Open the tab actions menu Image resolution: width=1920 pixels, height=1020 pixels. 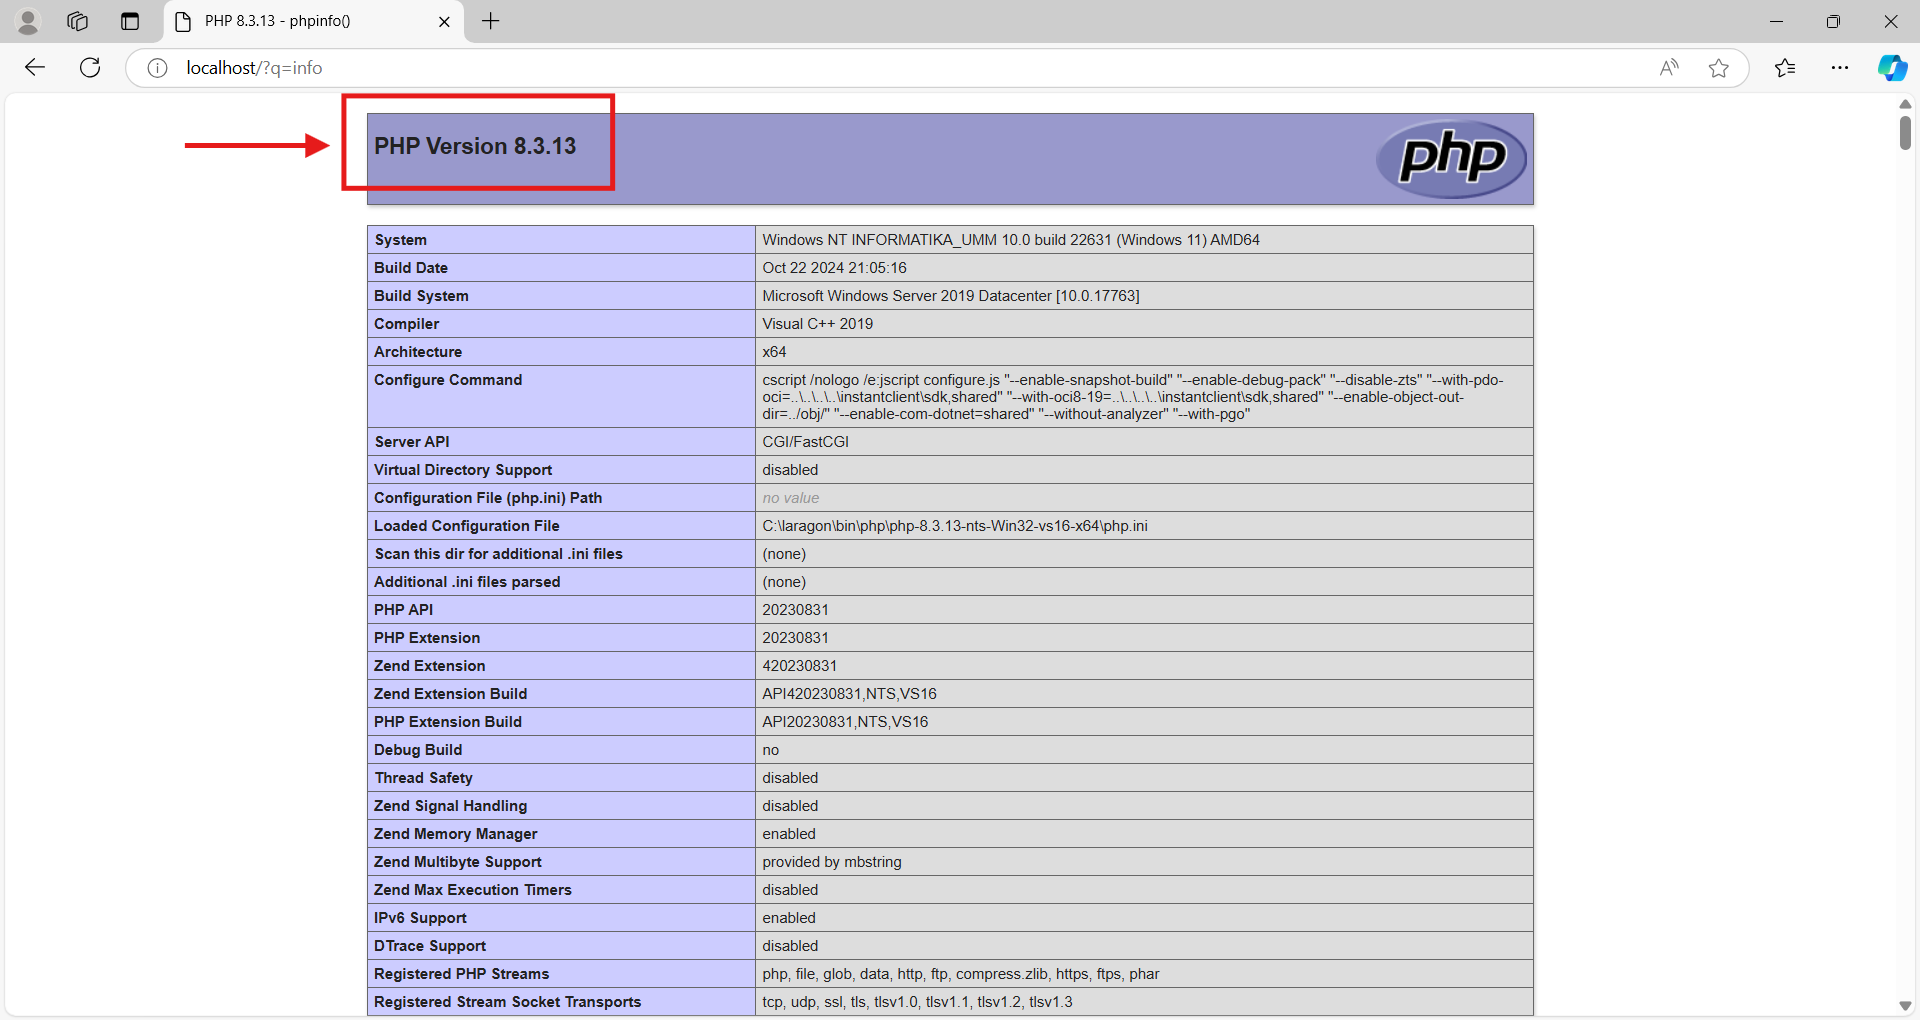[130, 21]
